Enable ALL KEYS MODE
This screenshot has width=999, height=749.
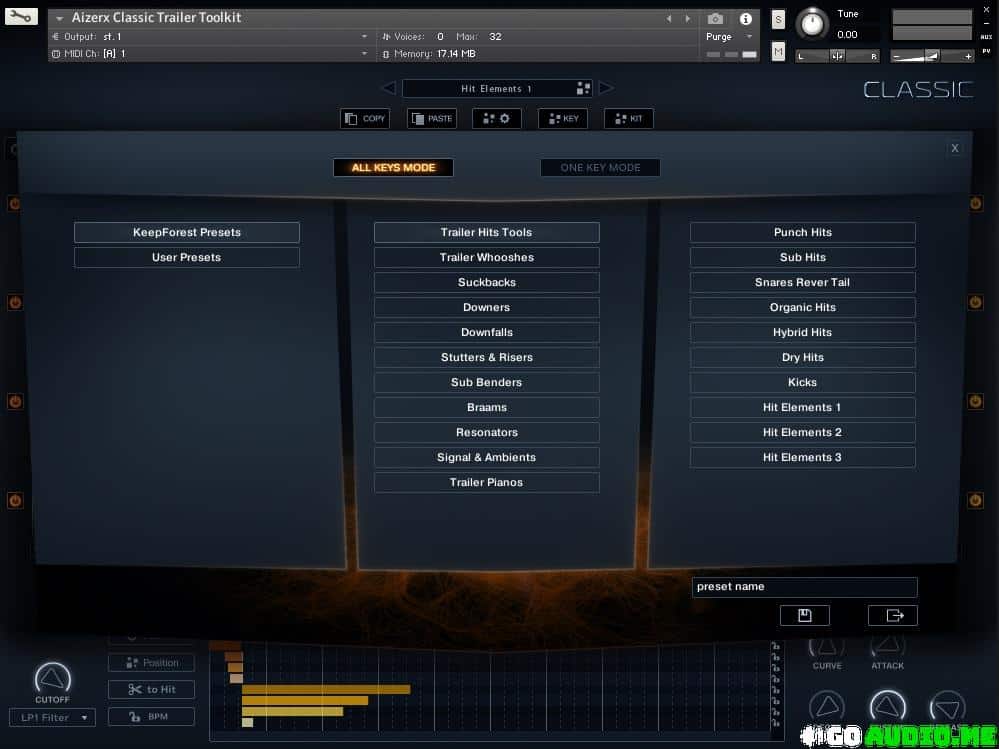(x=393, y=168)
